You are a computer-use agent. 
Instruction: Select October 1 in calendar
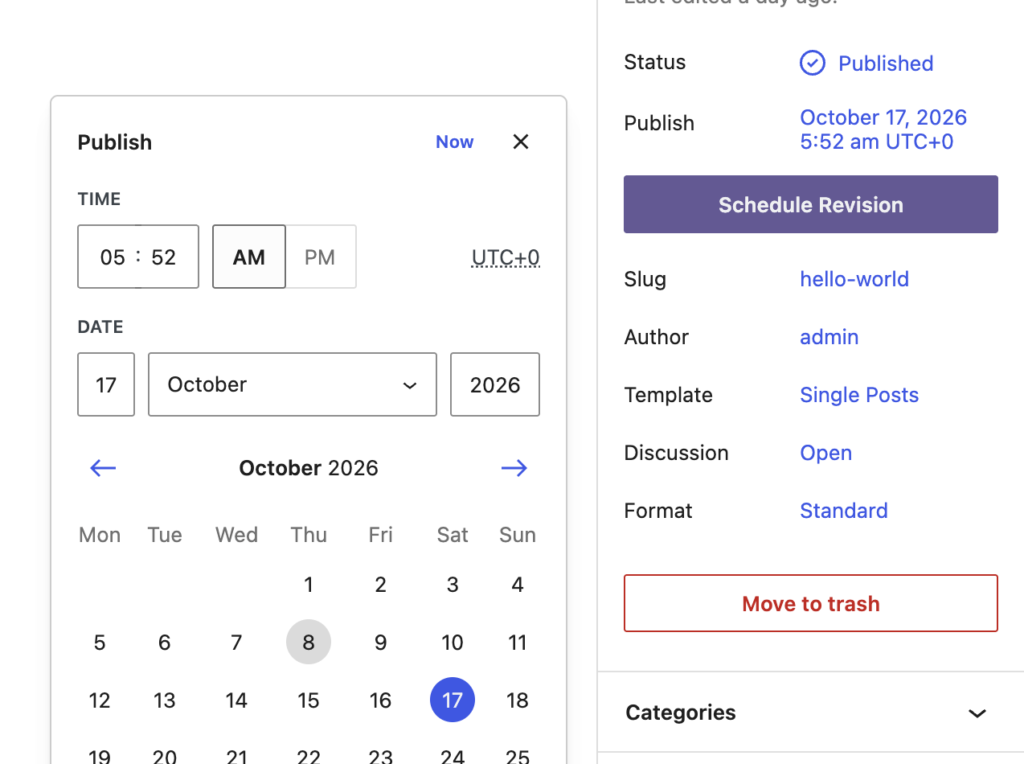[x=308, y=584]
